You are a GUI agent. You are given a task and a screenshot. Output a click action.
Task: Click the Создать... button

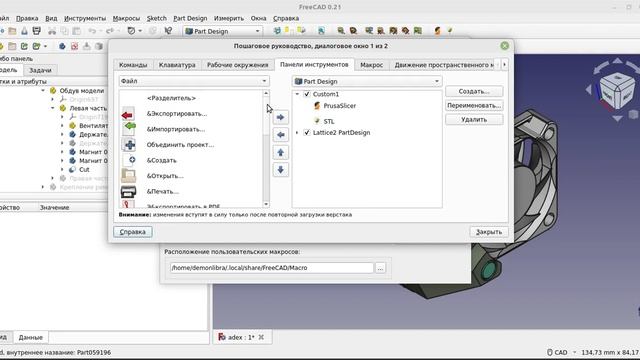pyautogui.click(x=474, y=91)
